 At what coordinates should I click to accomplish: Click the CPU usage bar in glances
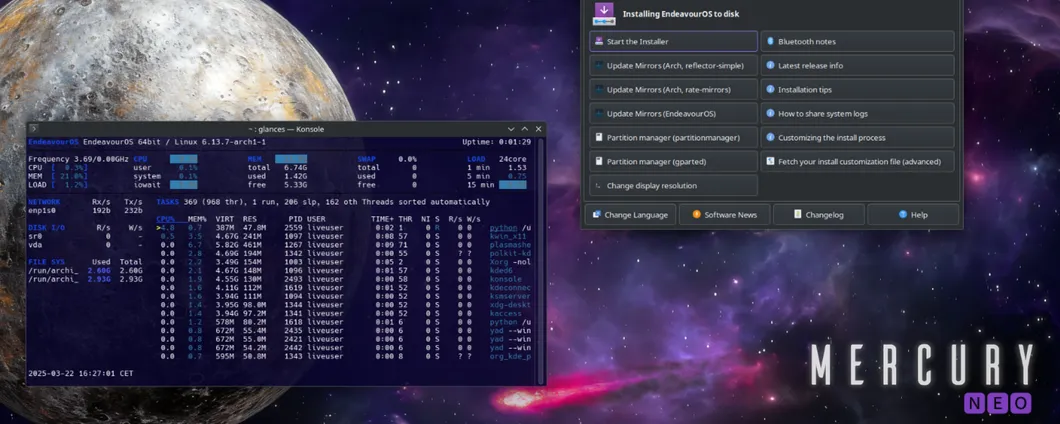183,159
